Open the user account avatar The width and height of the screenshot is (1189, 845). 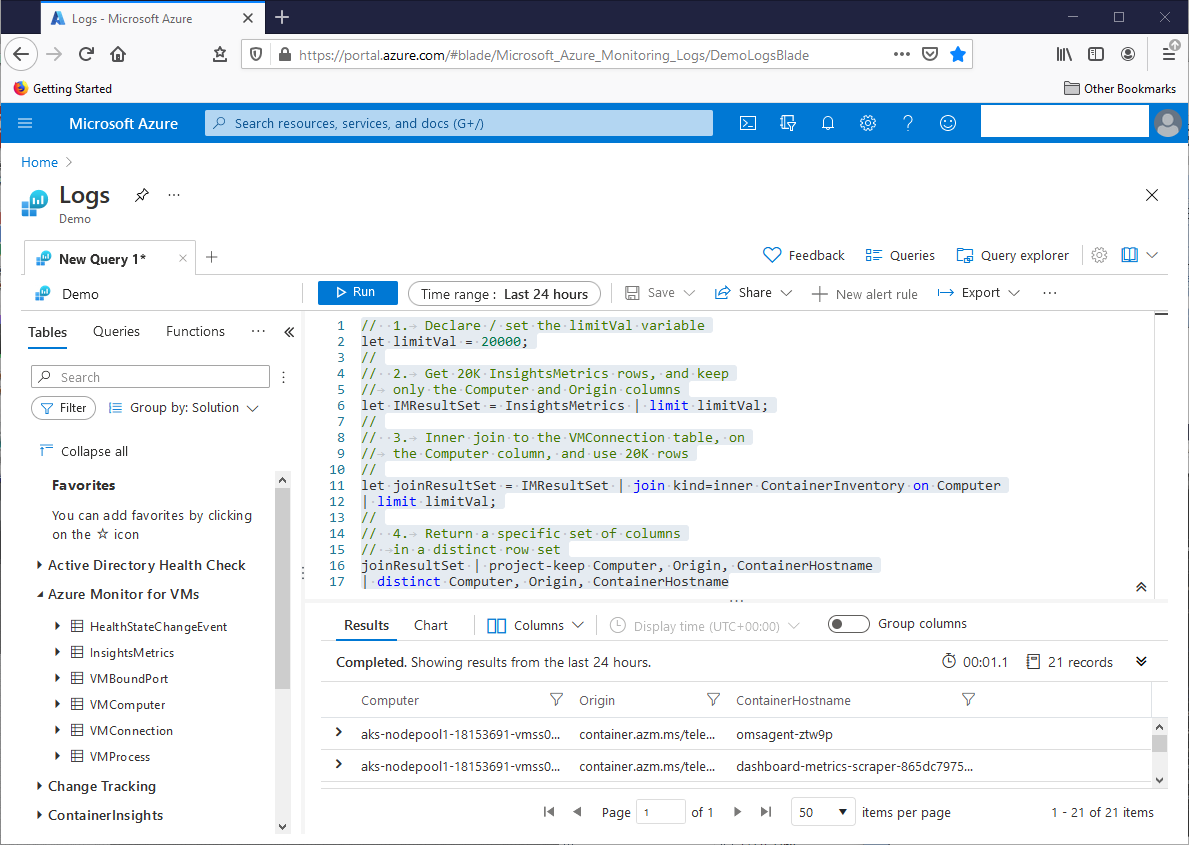coord(1168,123)
